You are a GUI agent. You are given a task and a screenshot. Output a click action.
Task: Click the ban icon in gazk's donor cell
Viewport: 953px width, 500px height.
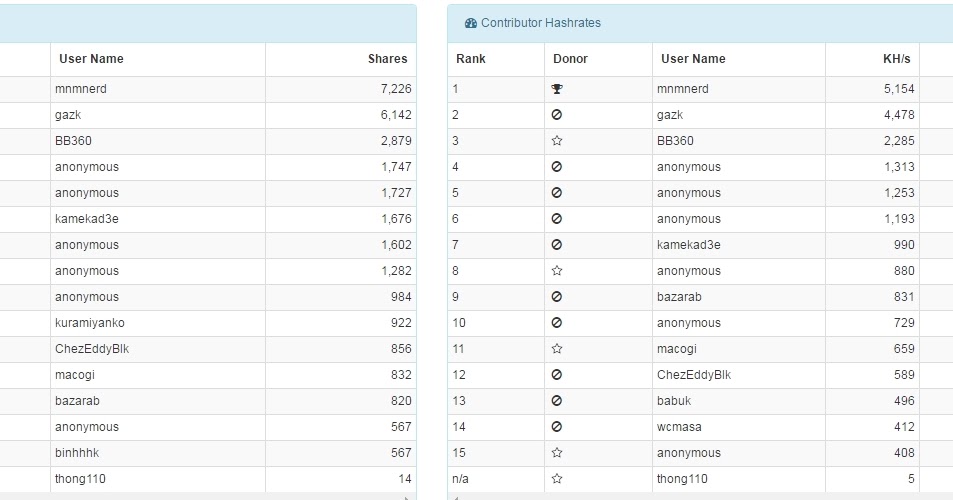click(x=557, y=115)
